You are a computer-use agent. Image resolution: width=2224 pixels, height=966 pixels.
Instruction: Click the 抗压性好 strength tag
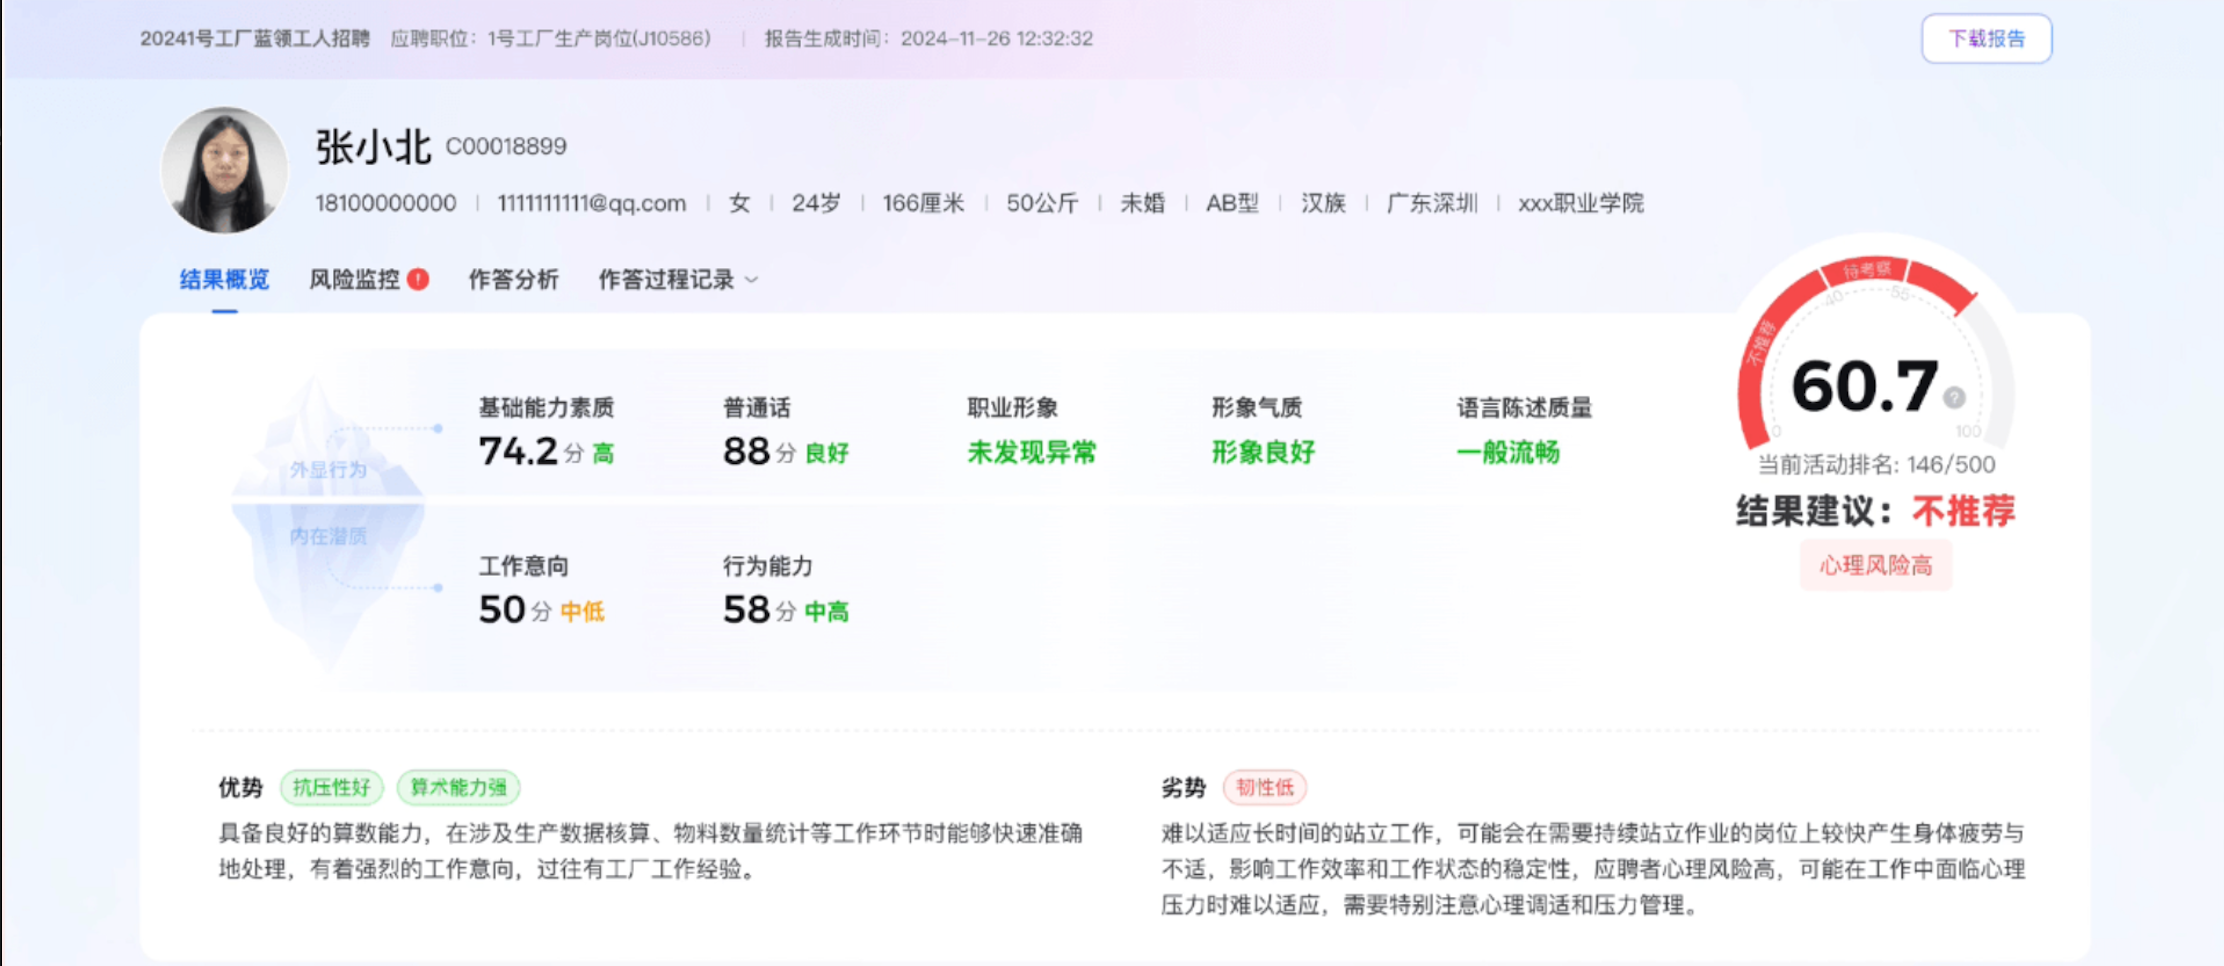(331, 787)
